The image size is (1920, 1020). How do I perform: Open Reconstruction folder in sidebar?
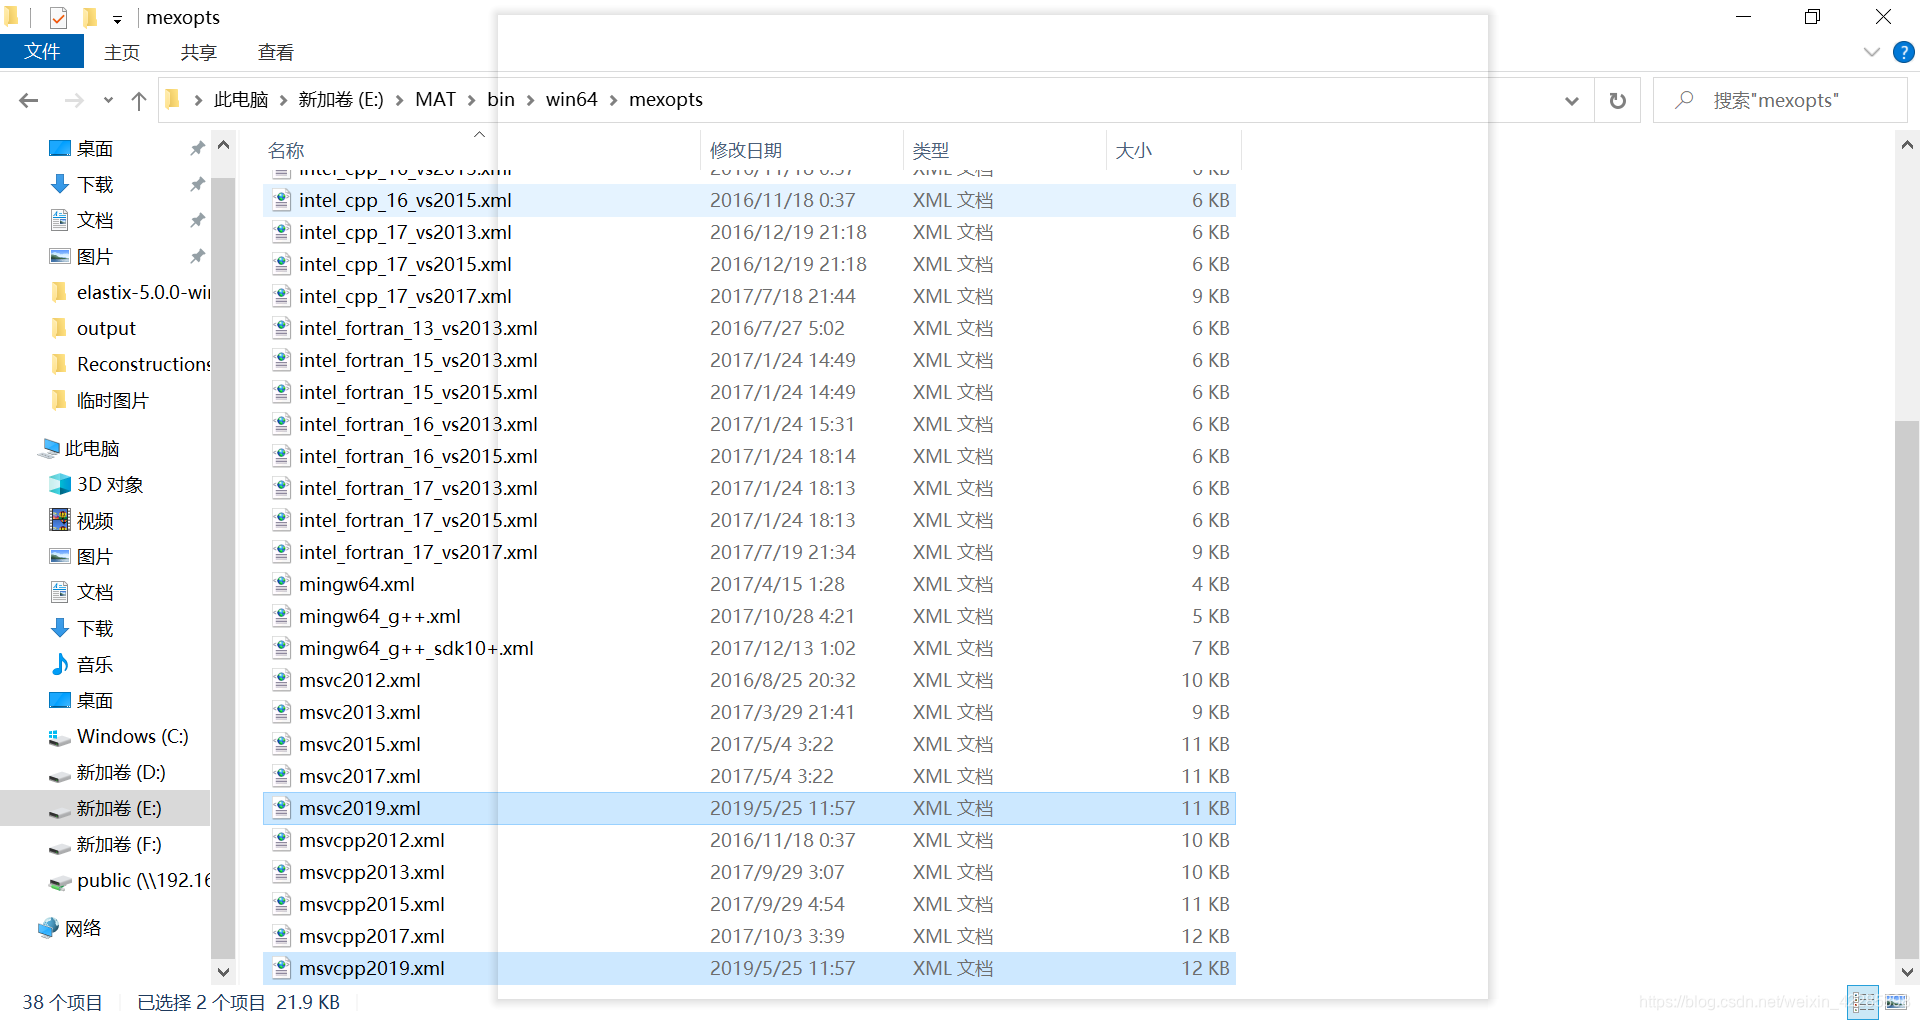(130, 364)
